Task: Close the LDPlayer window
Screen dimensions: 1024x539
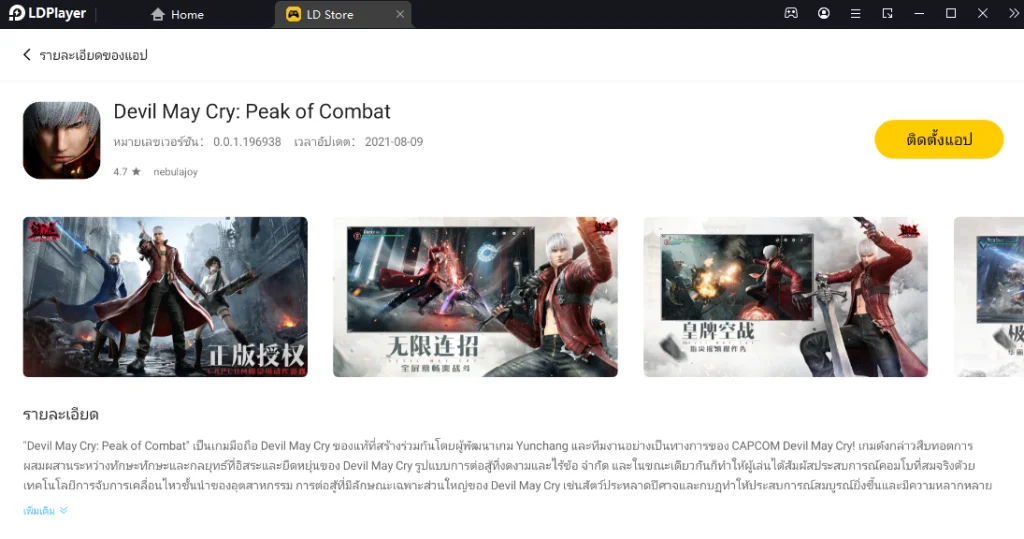Action: click(982, 13)
